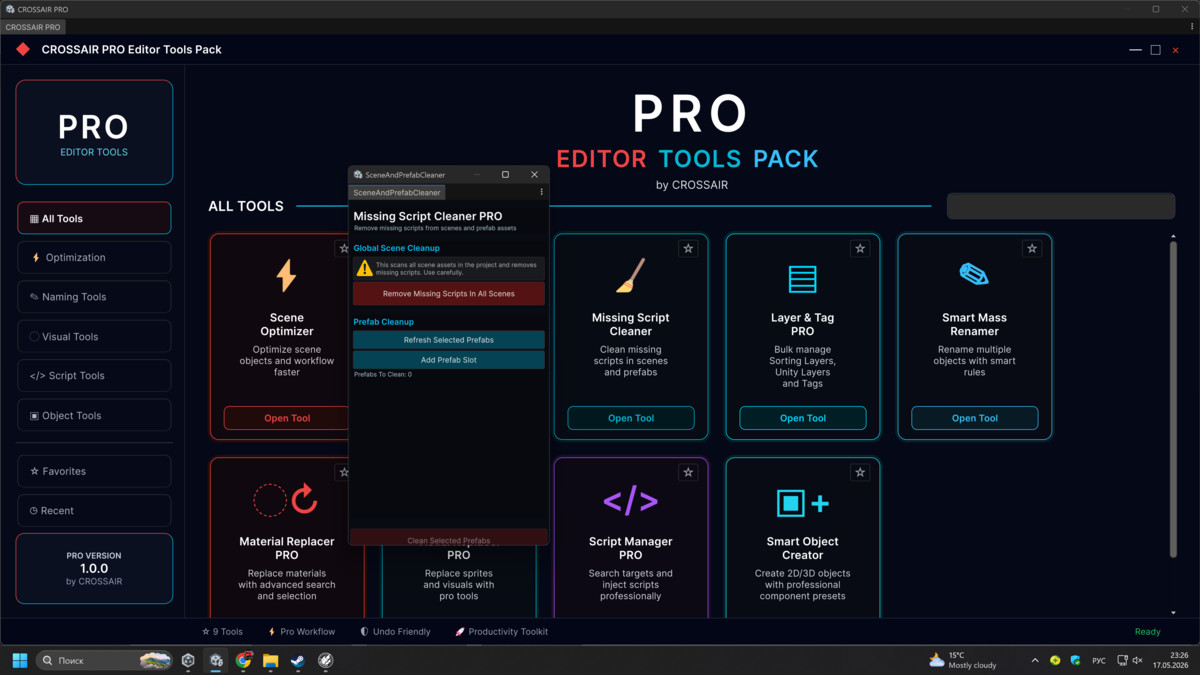Click the red diamond CROSSAIR logo in header

[x=23, y=49]
